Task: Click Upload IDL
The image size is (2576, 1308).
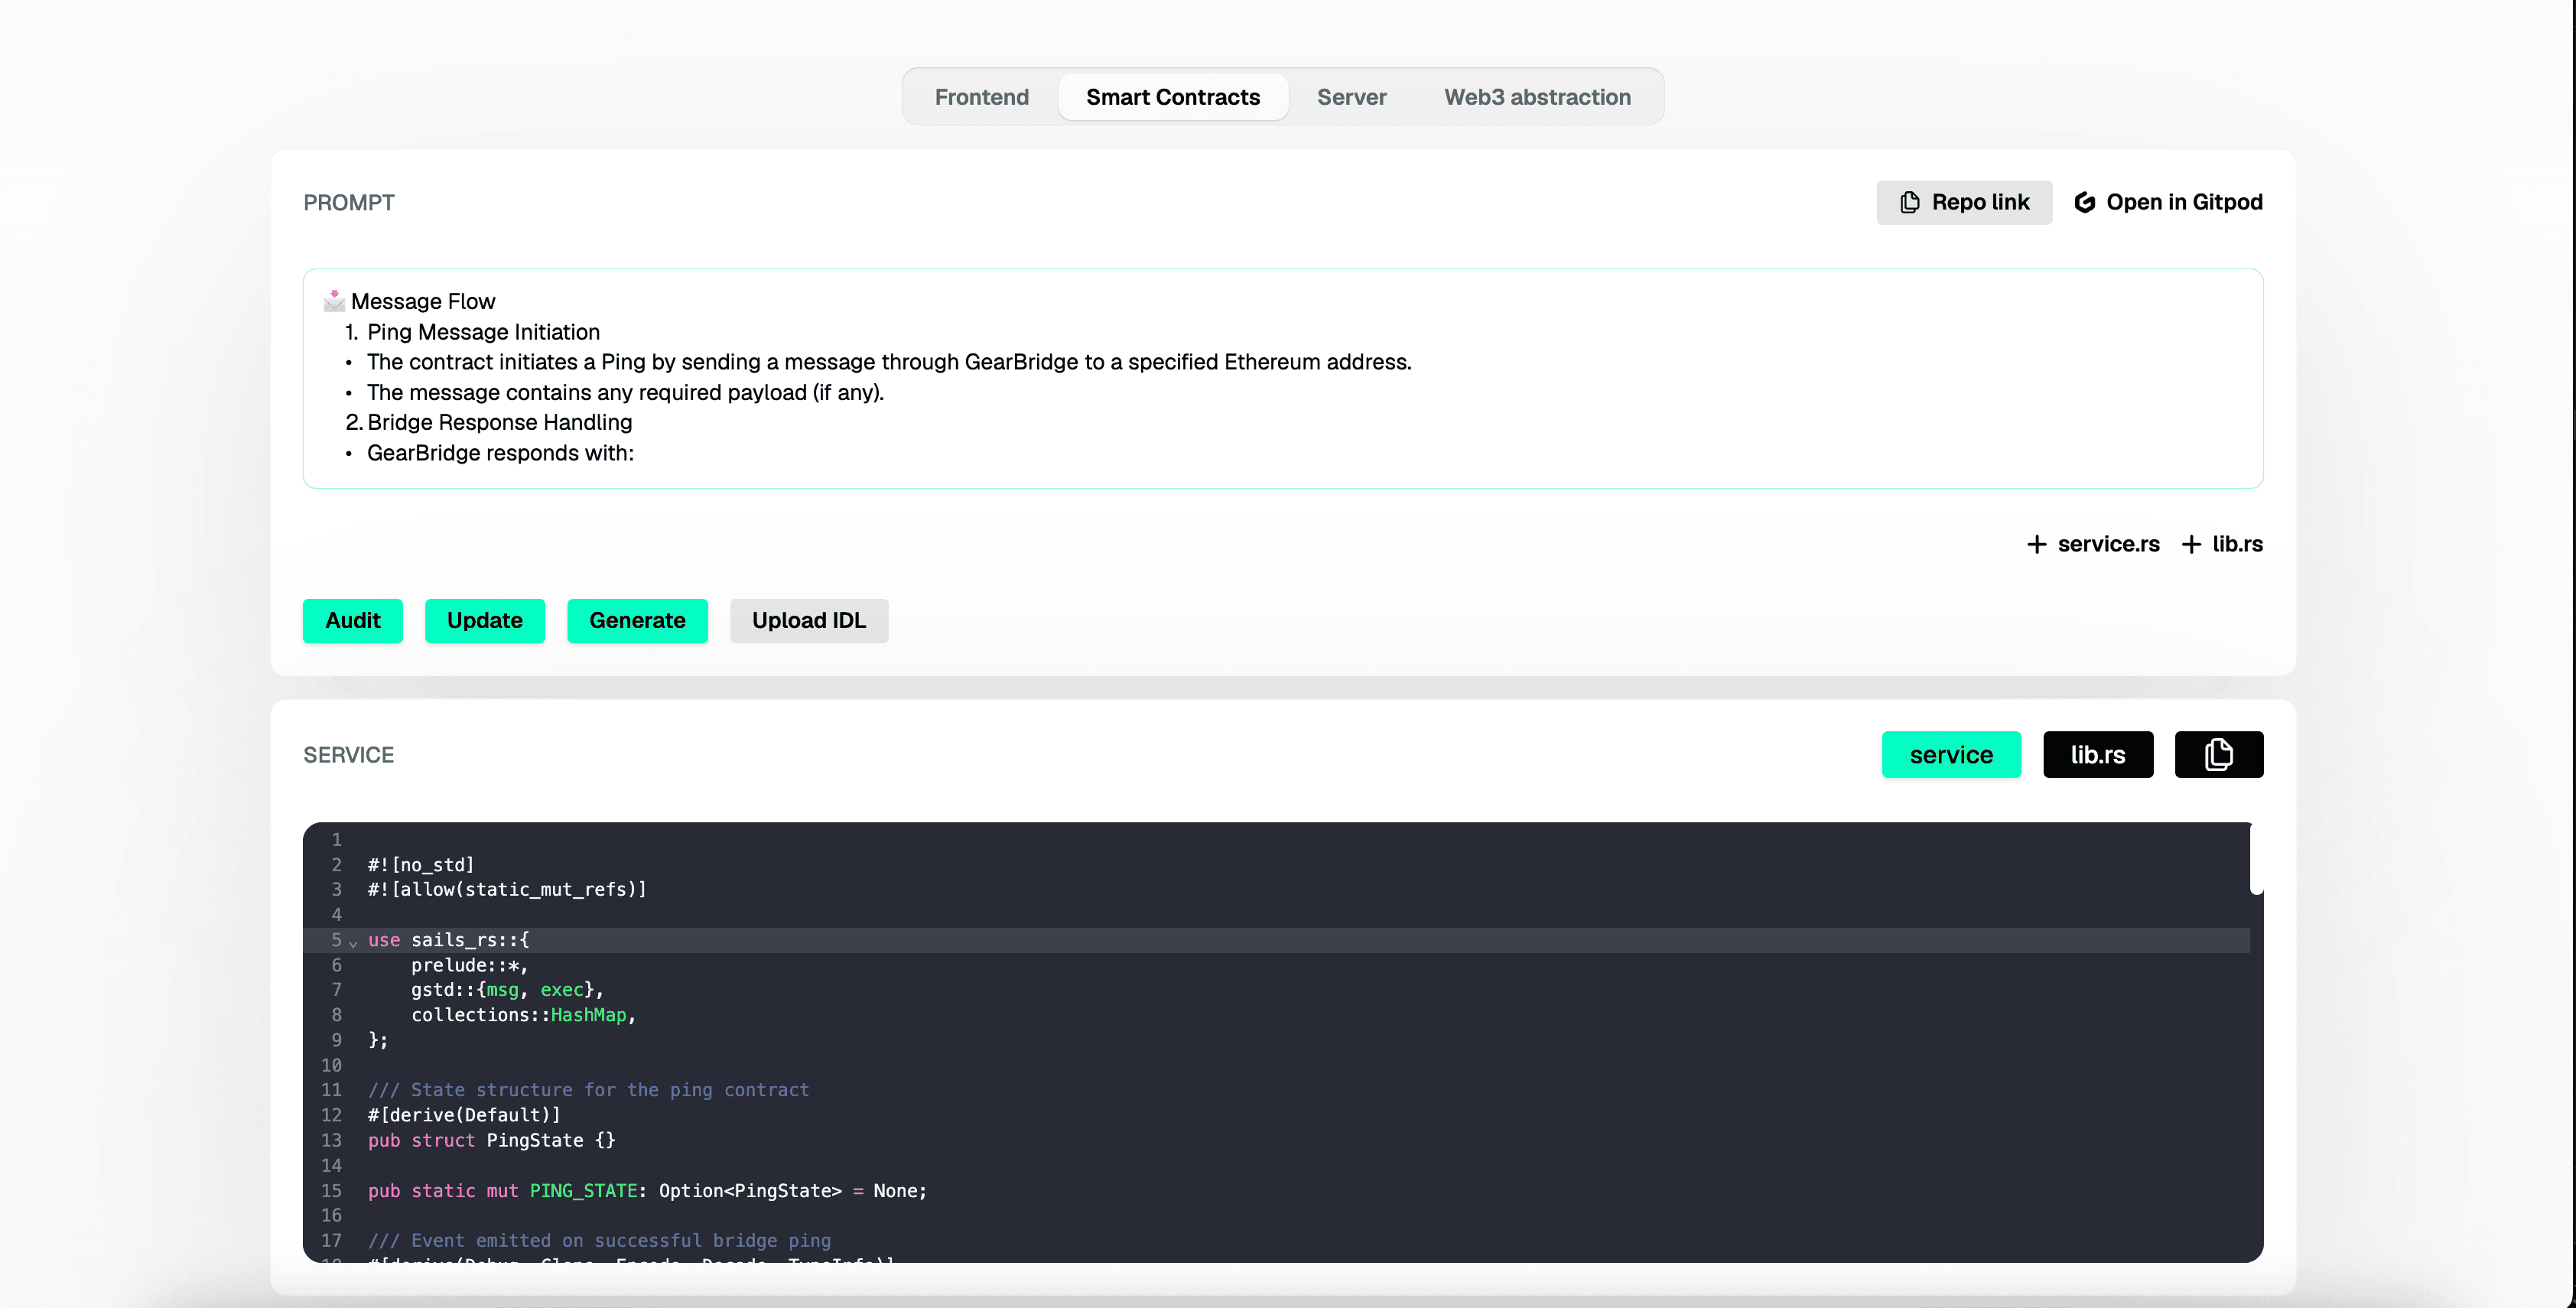Action: [808, 620]
